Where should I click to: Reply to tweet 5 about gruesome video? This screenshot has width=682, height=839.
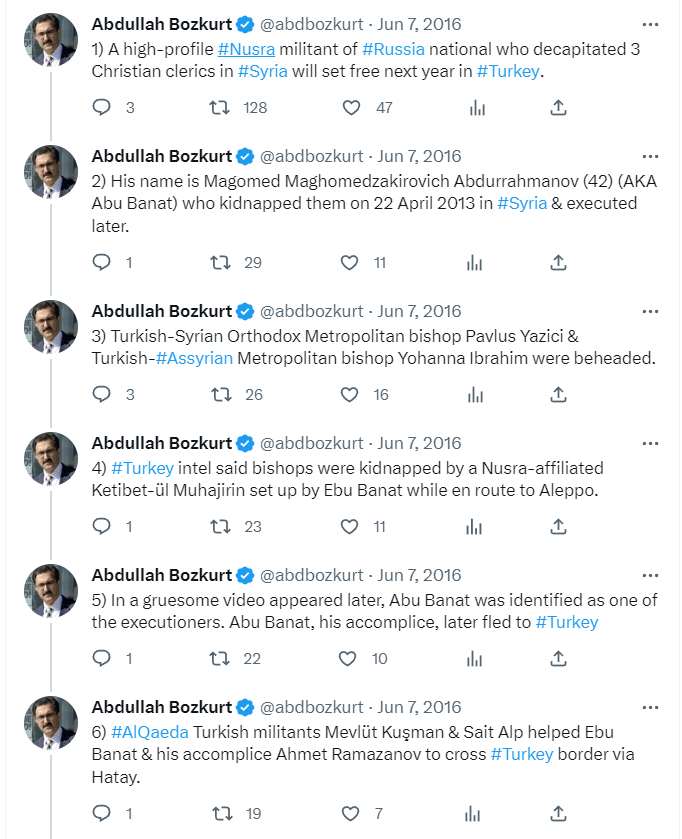pyautogui.click(x=101, y=658)
